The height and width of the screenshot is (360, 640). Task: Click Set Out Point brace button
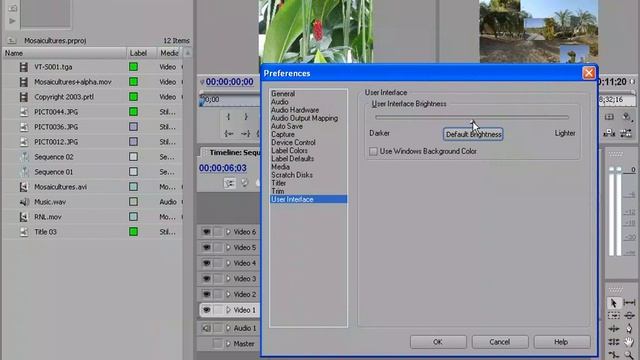246,117
